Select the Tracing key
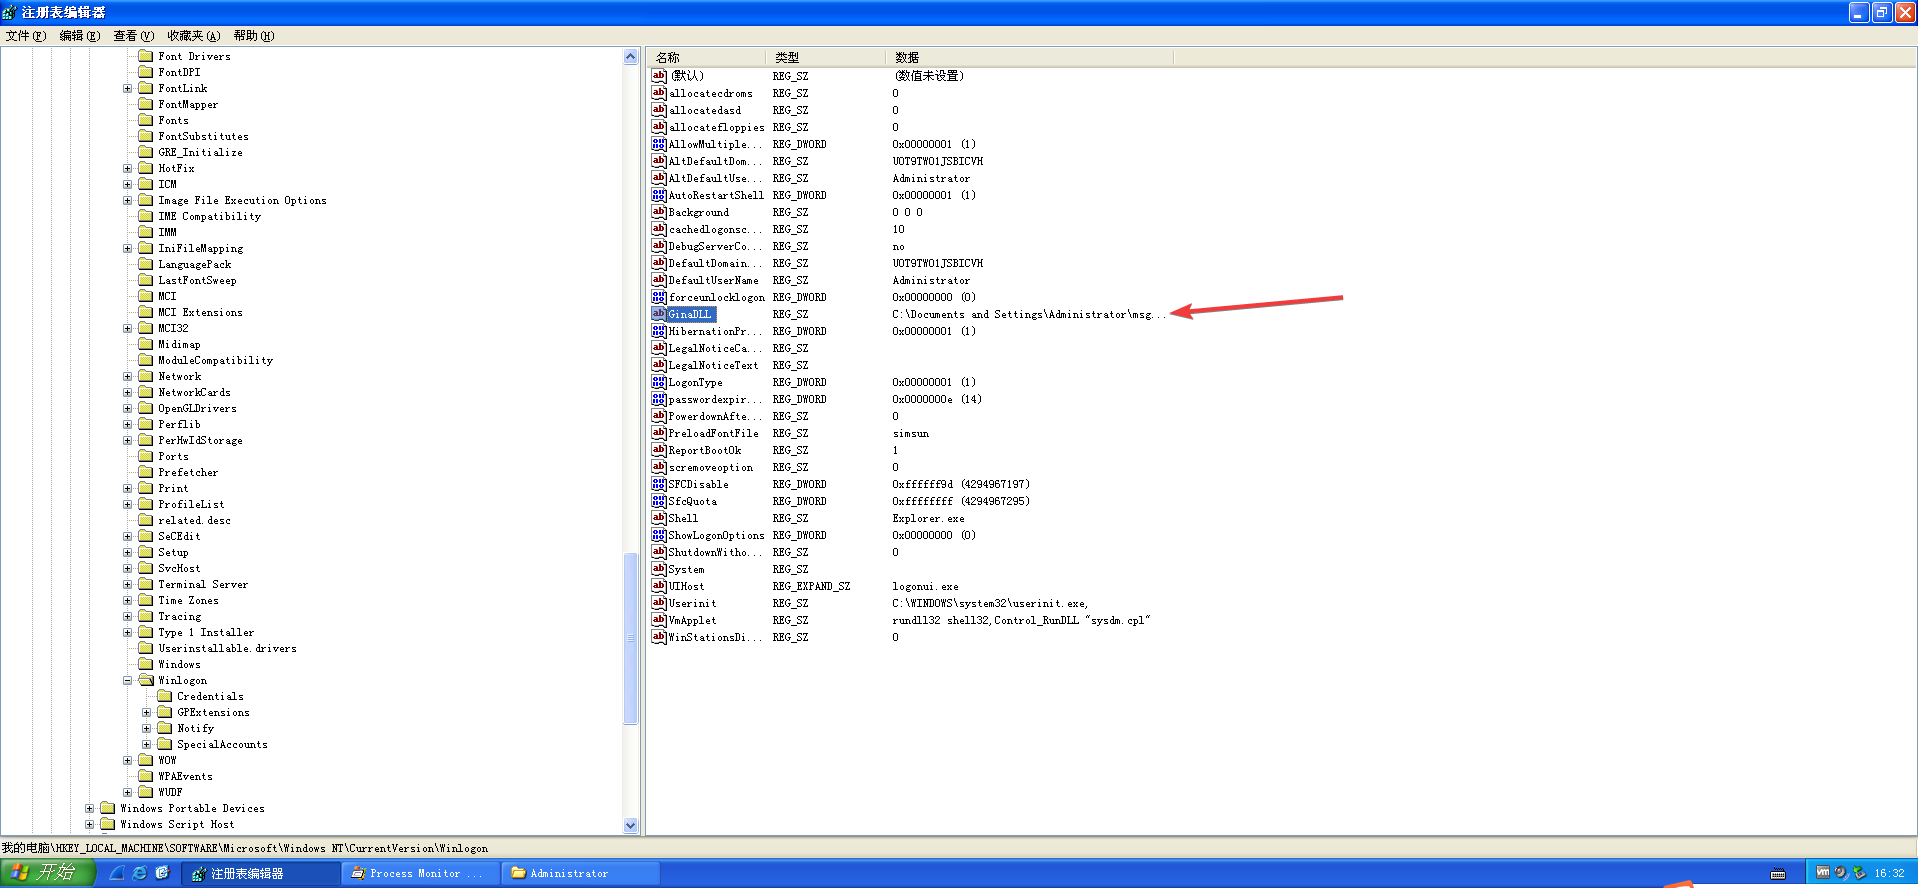This screenshot has width=1918, height=888. tap(180, 616)
